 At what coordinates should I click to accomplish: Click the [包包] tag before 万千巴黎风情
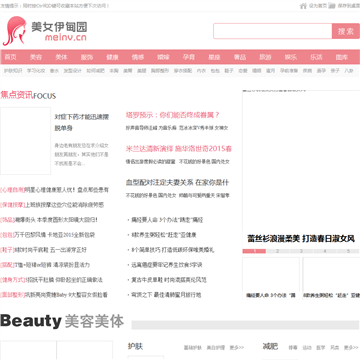tap(8, 235)
